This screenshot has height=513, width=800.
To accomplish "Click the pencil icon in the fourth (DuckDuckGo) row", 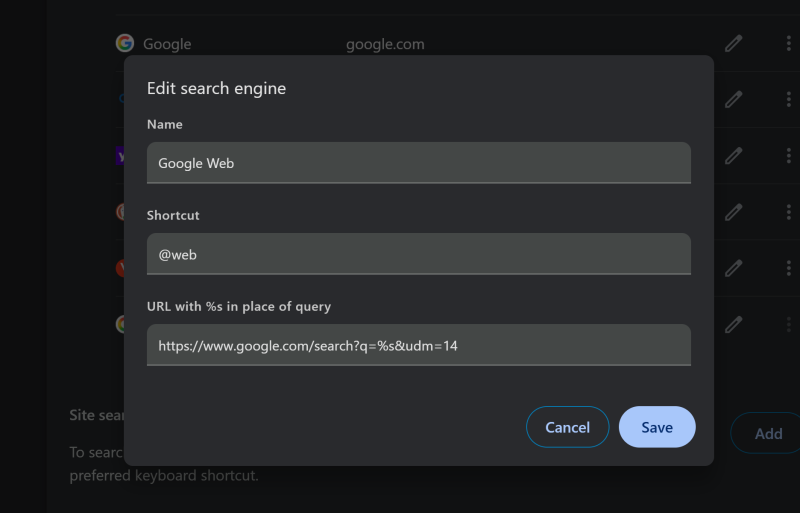I will (x=733, y=212).
